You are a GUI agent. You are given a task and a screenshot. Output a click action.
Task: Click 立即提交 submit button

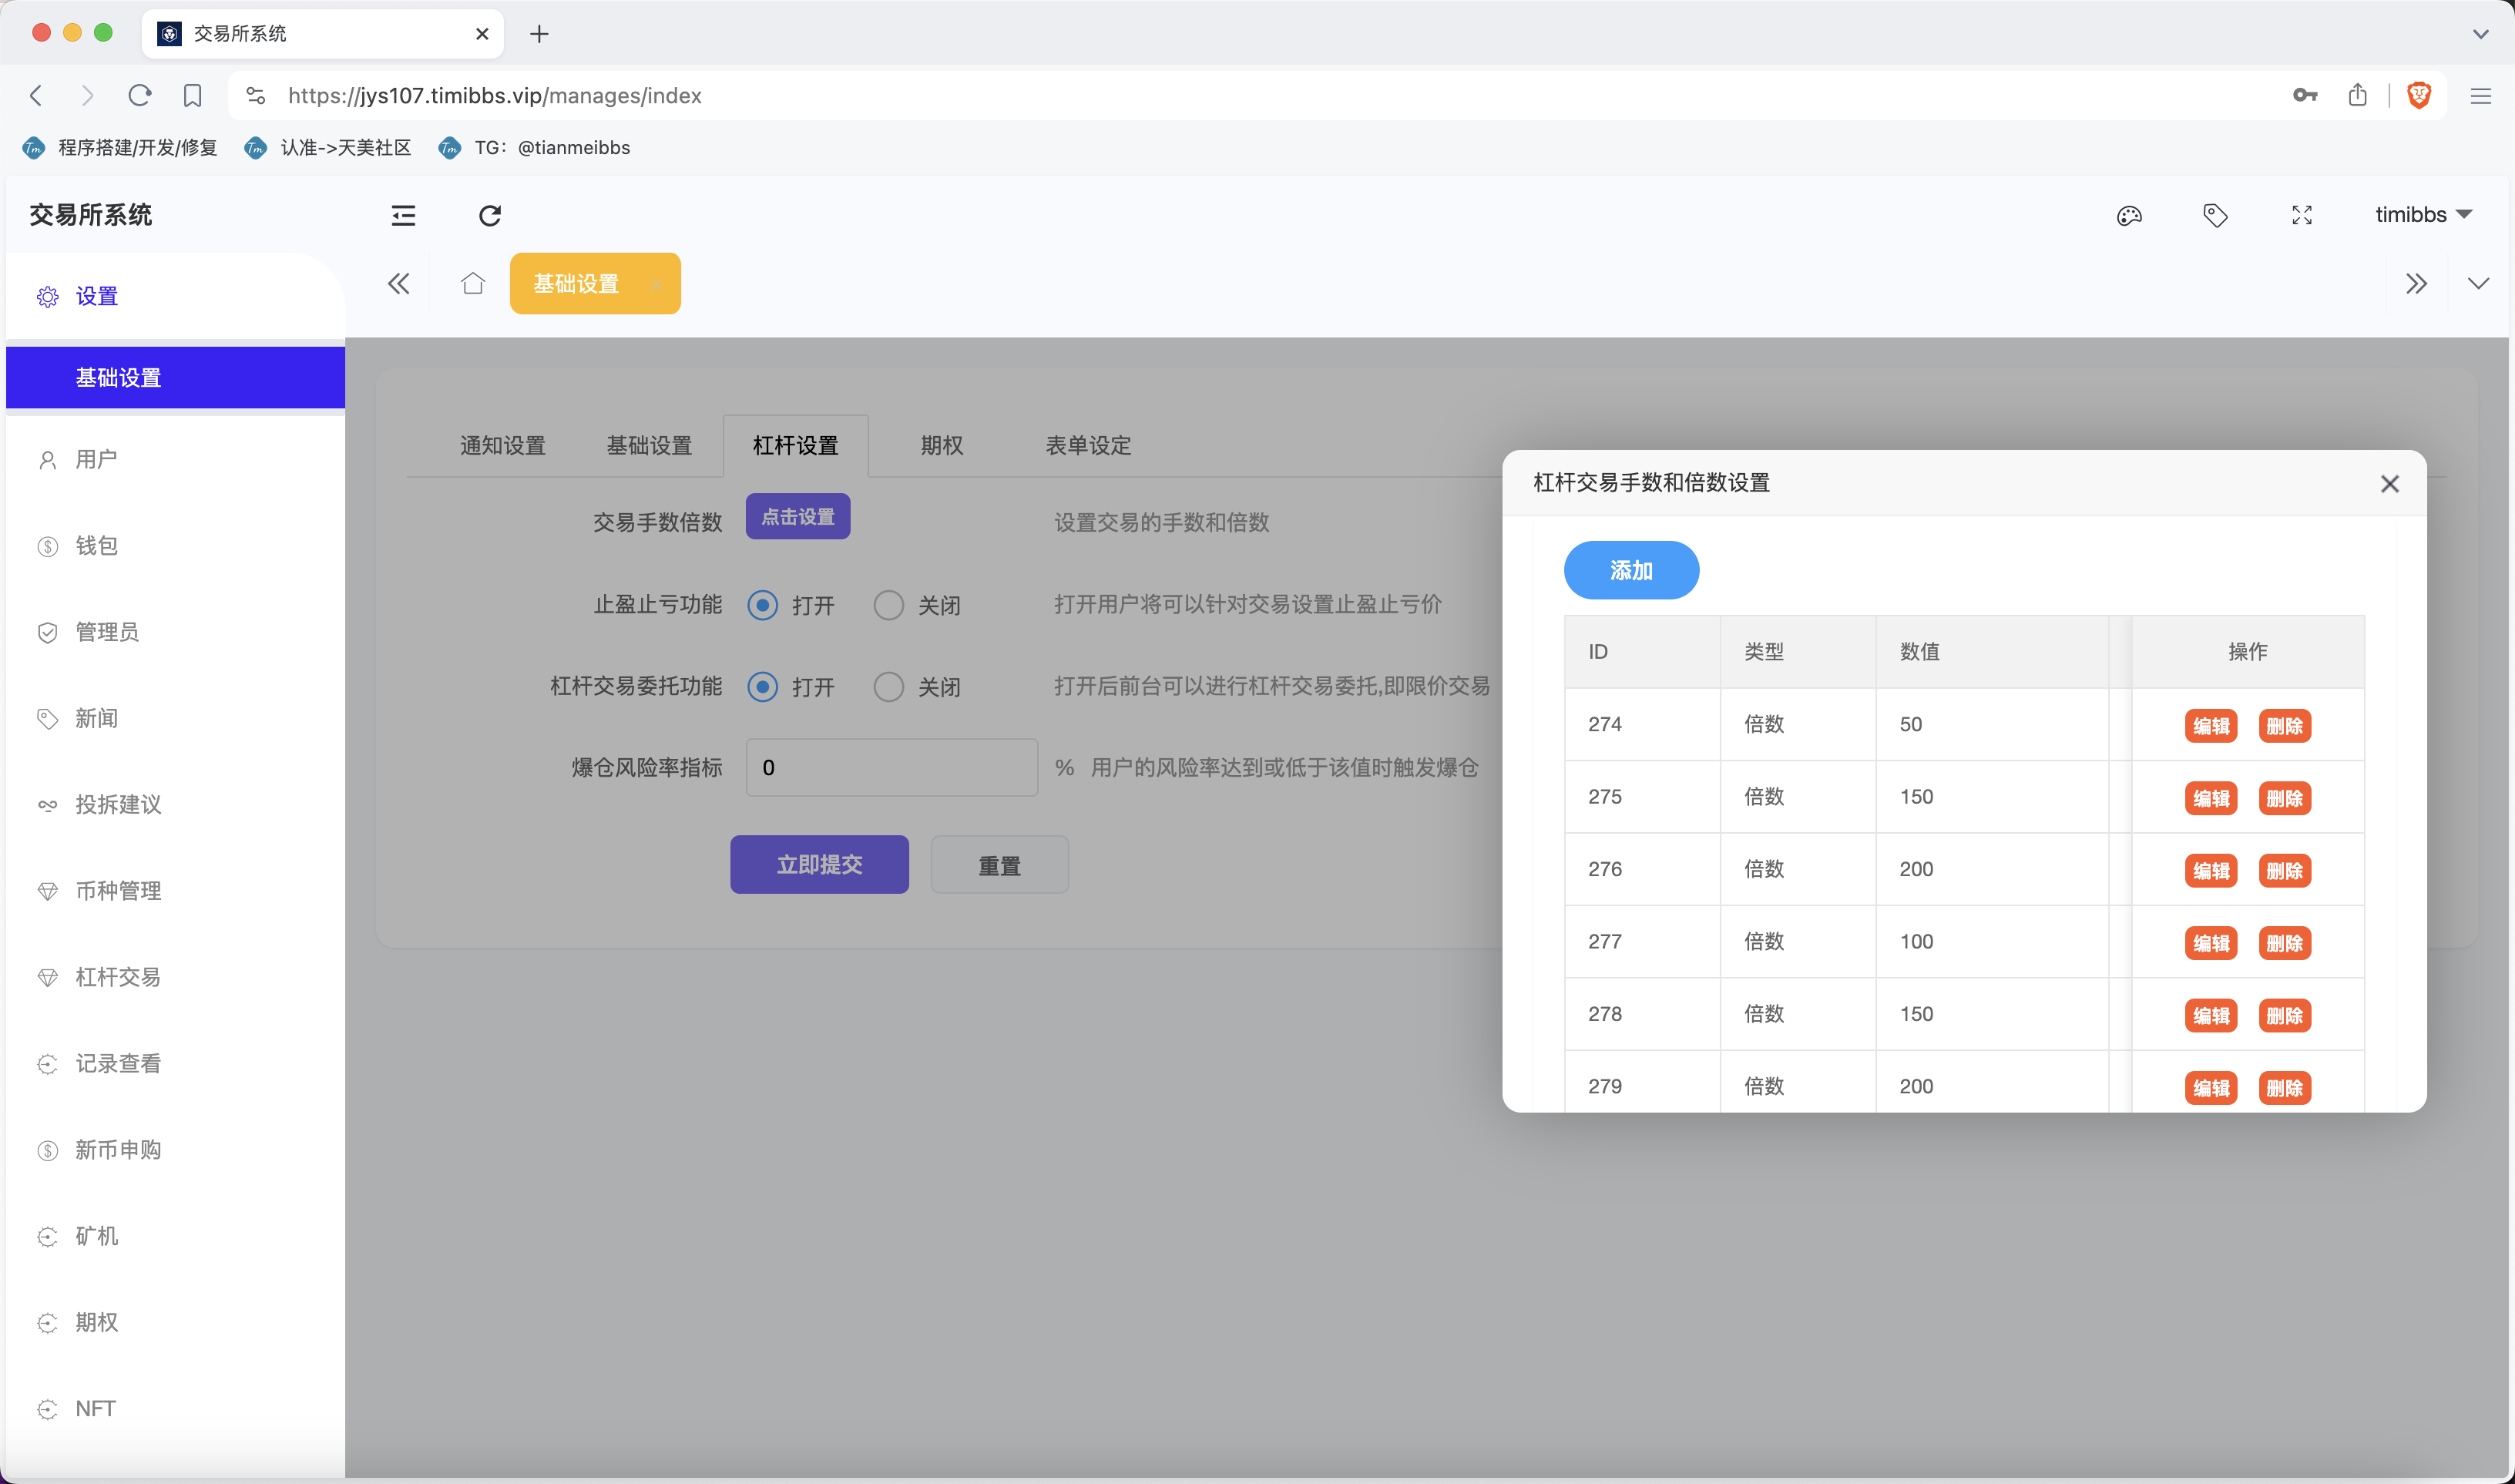point(819,865)
